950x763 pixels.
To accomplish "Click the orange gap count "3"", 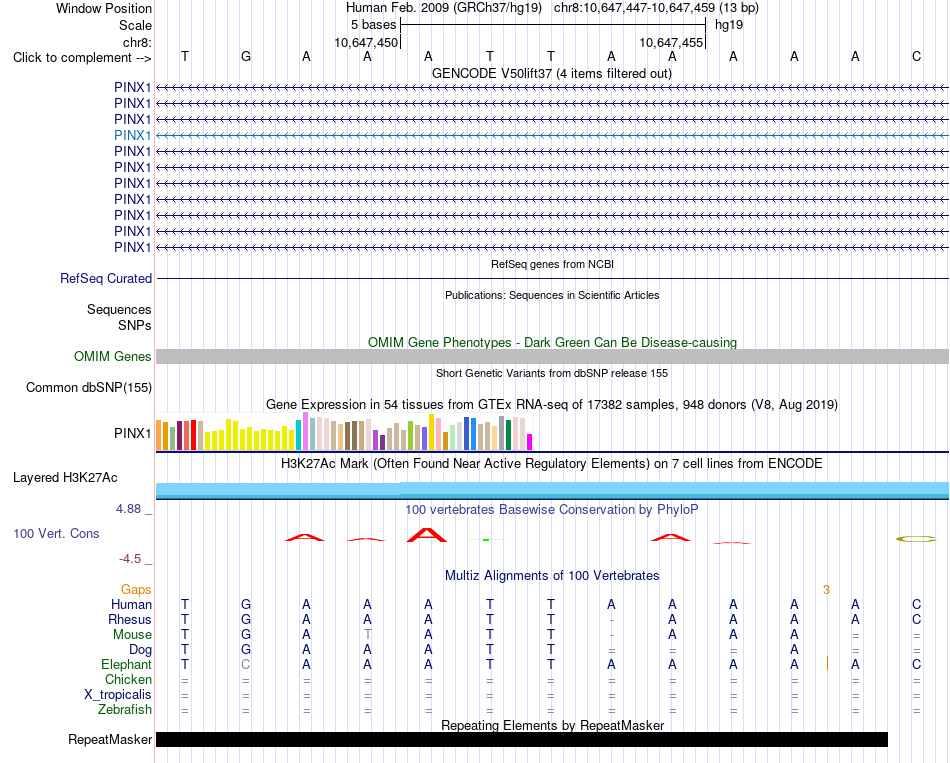I will (826, 590).
